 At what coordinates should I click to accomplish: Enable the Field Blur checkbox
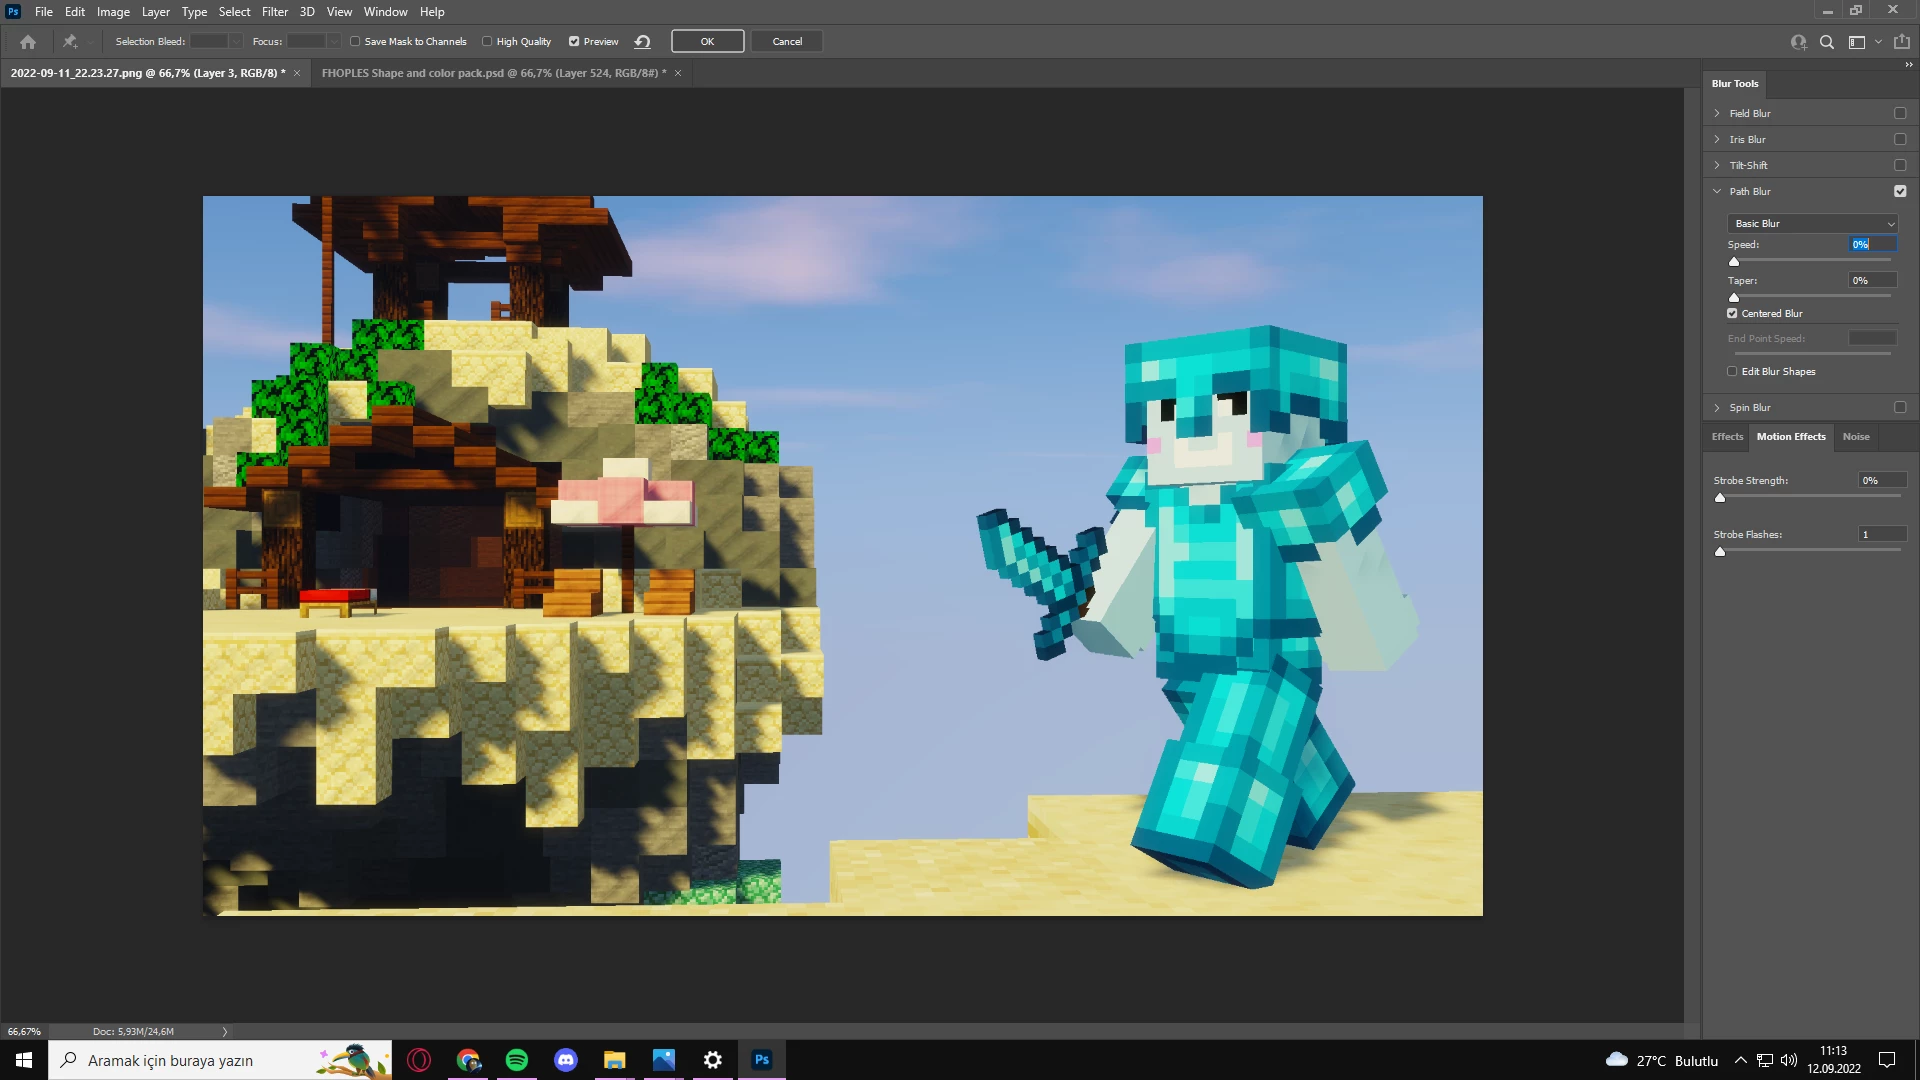tap(1900, 114)
